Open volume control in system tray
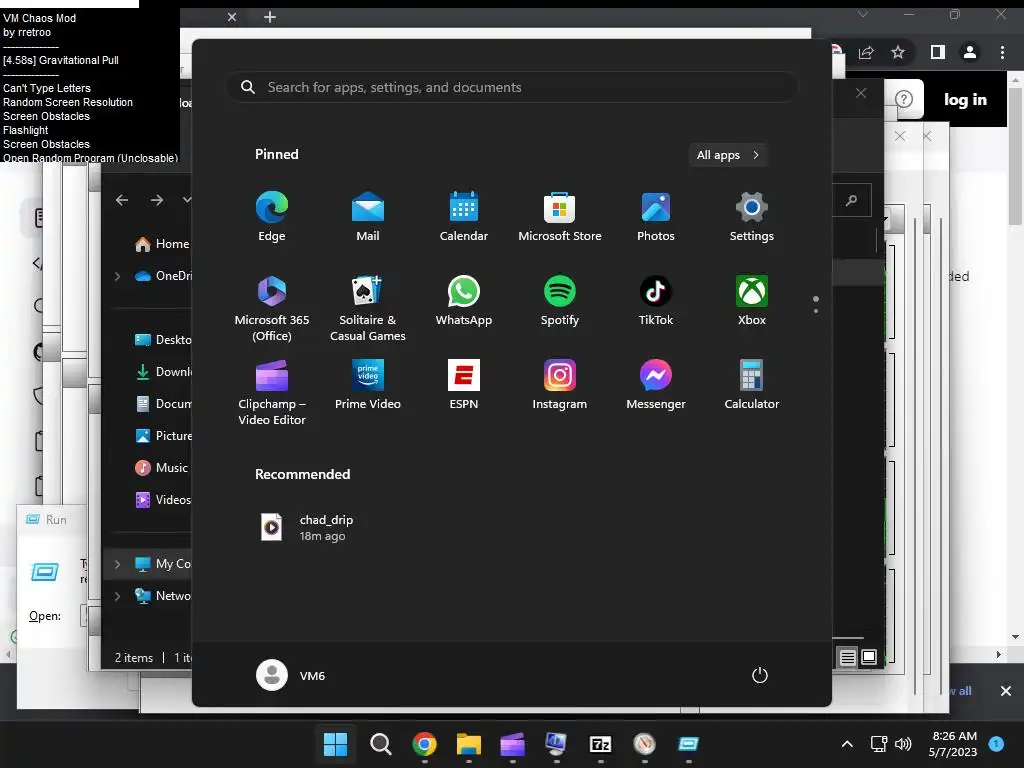Image resolution: width=1024 pixels, height=768 pixels. [x=903, y=744]
